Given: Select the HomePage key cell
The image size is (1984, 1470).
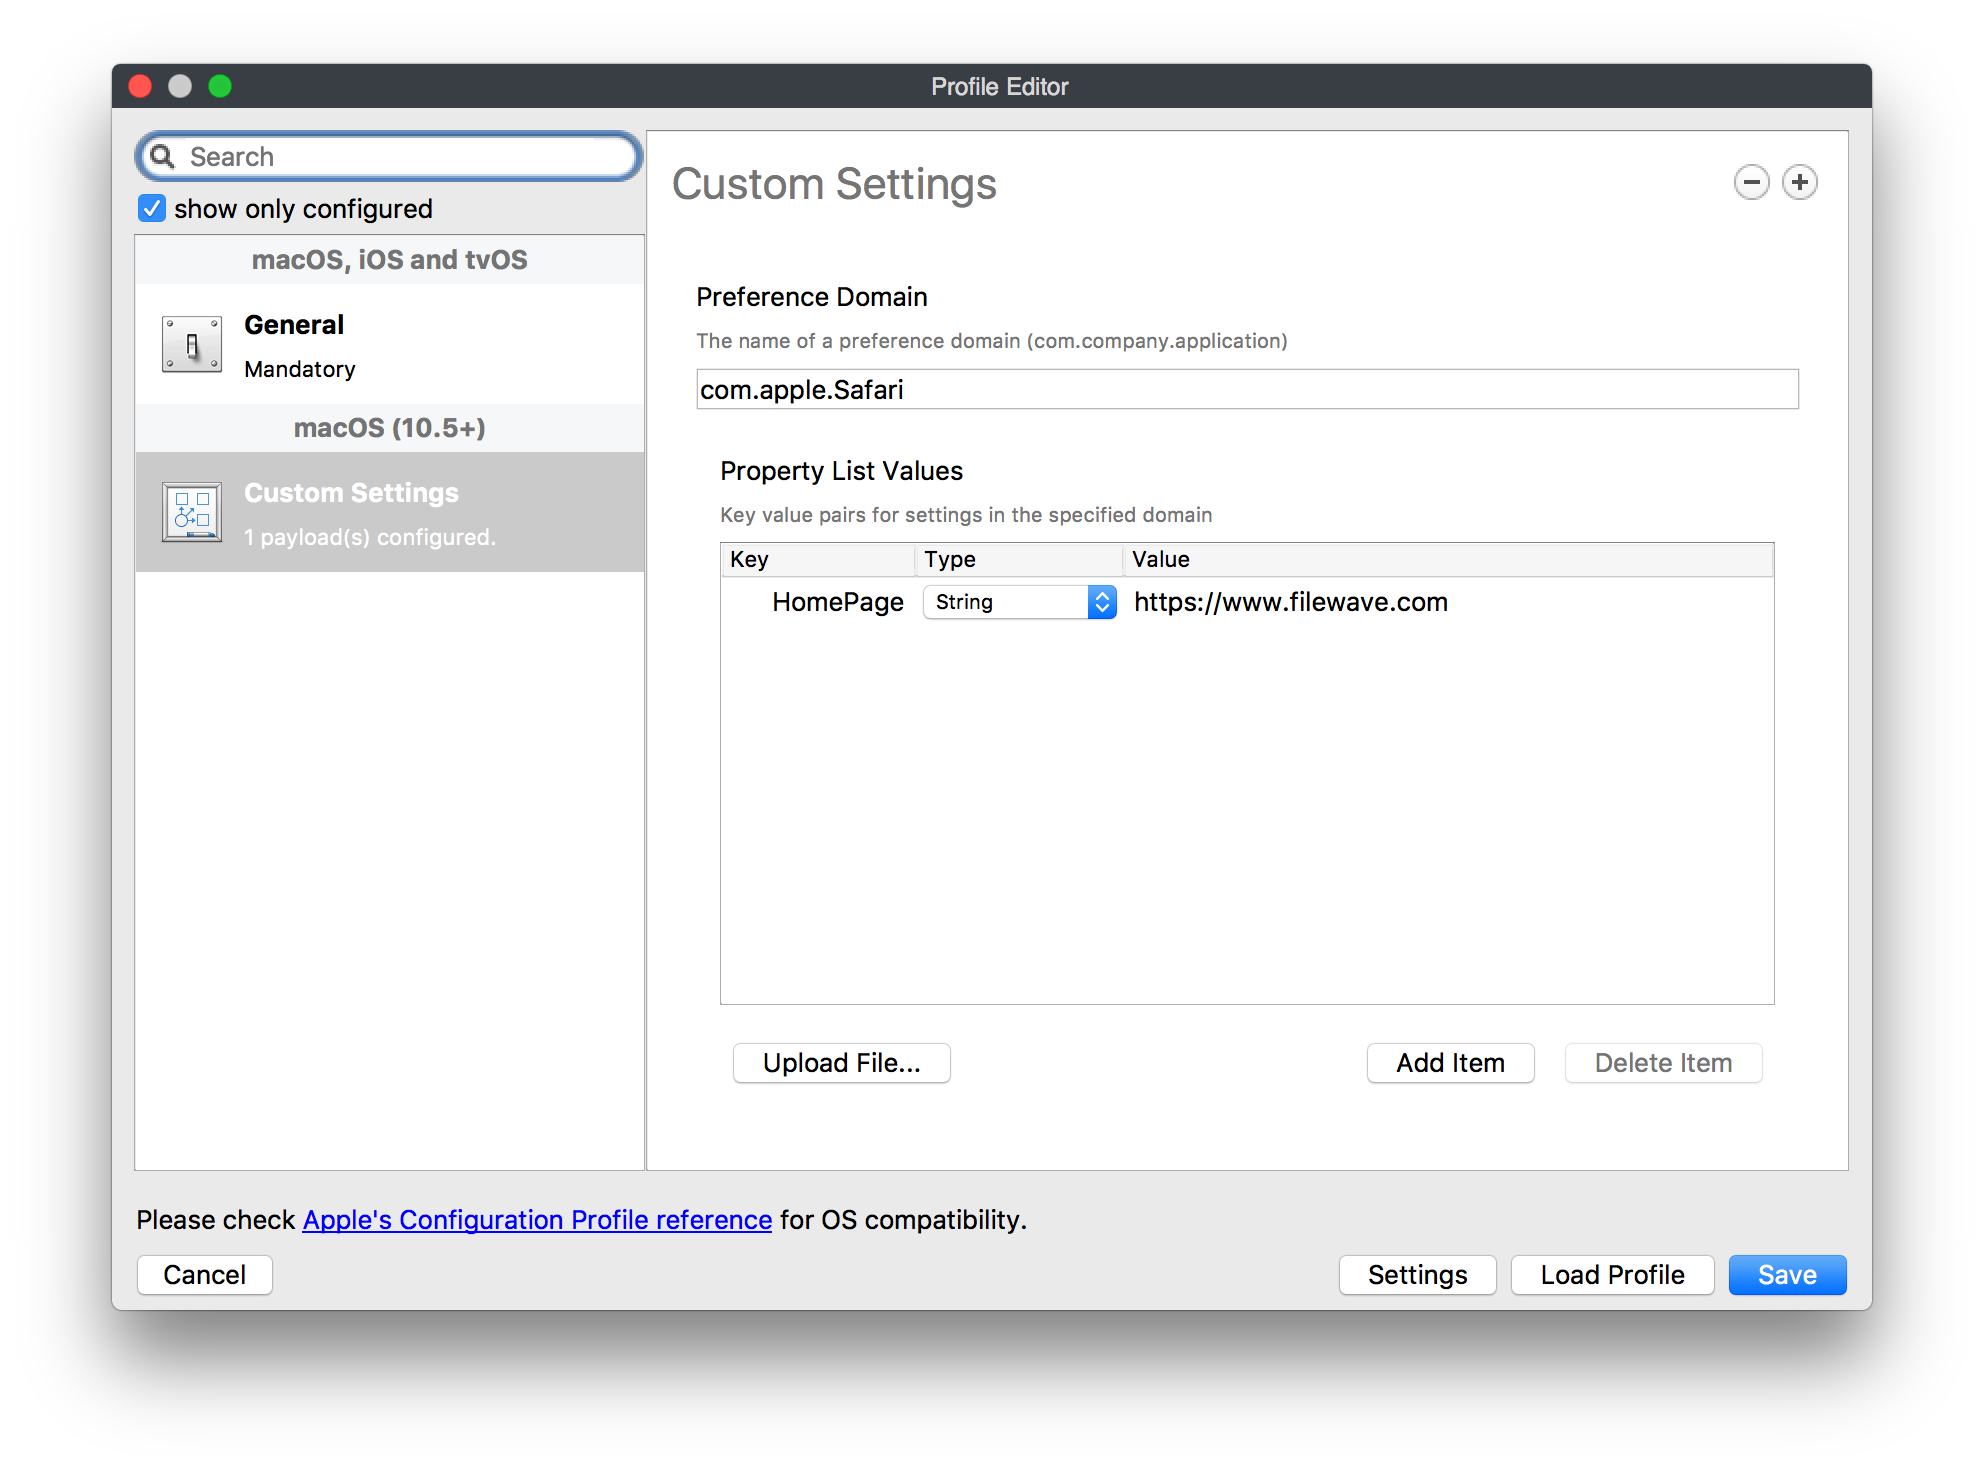Looking at the screenshot, I should pos(837,602).
